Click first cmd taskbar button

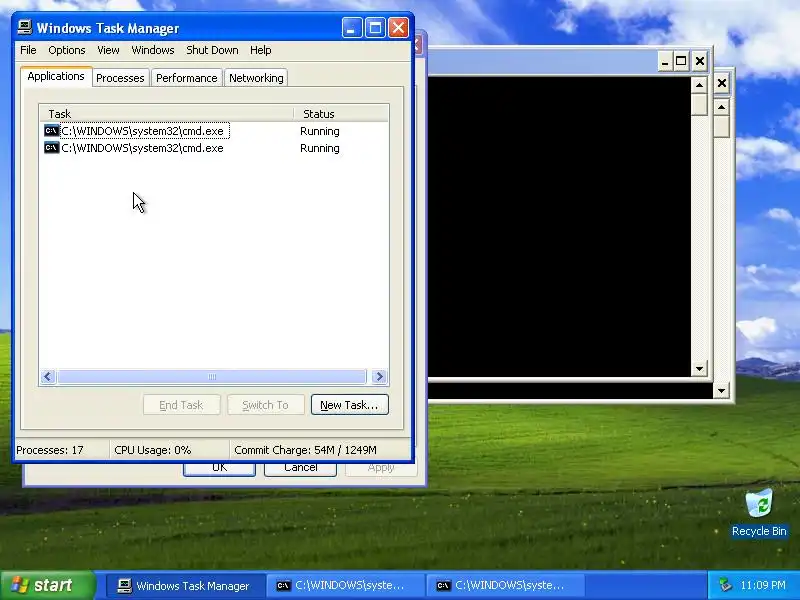pyautogui.click(x=345, y=585)
